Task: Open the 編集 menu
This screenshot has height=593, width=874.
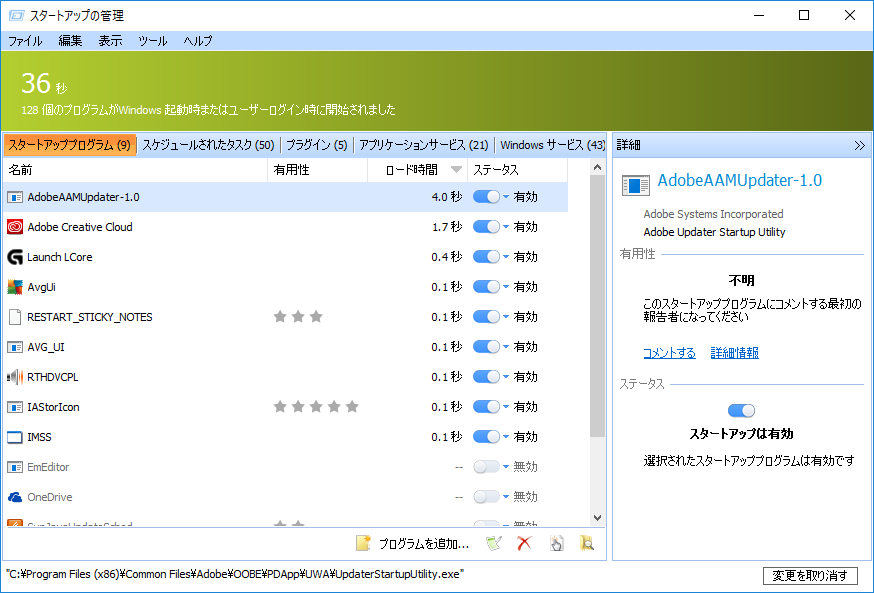Action: pos(71,41)
